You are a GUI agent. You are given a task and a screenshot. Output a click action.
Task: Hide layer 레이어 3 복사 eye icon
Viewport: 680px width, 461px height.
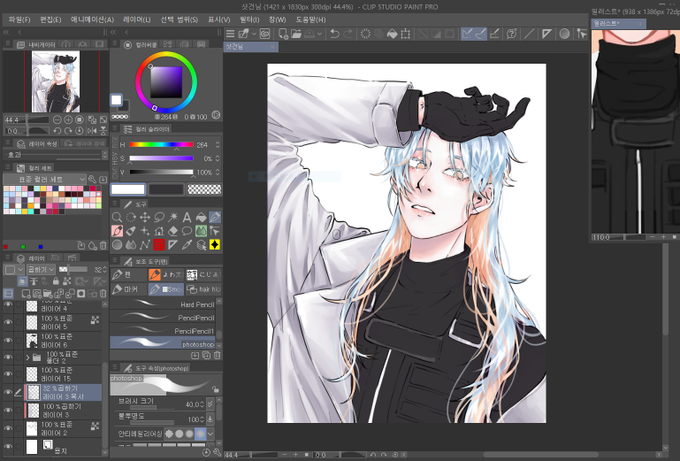tap(8, 392)
